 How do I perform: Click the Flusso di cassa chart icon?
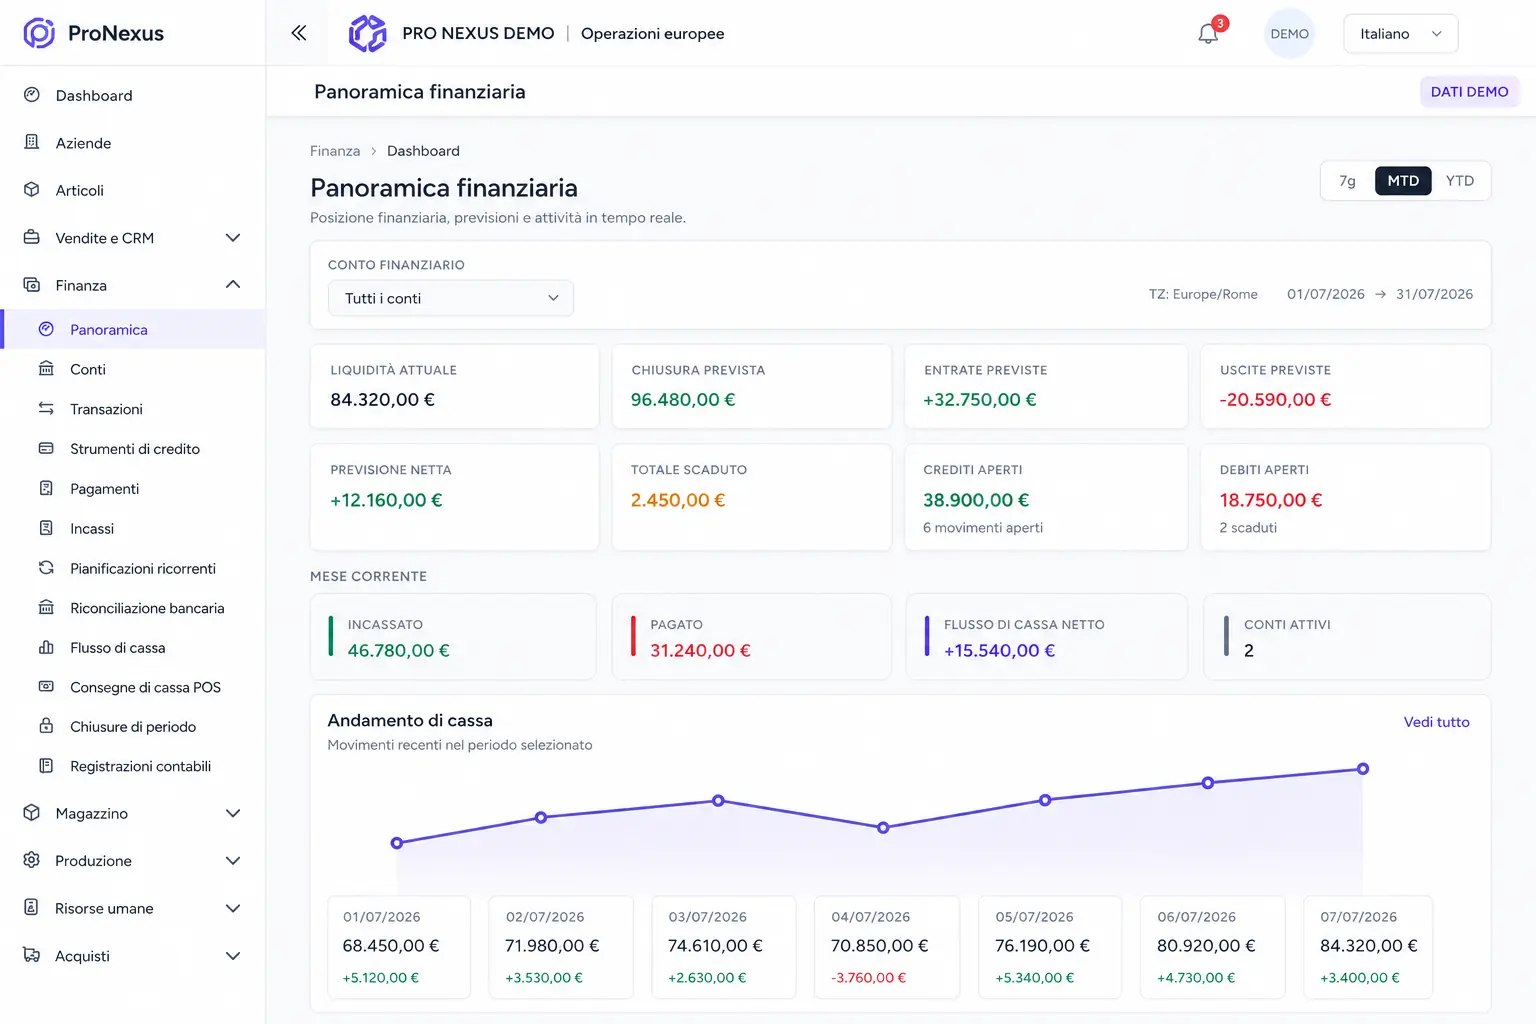coord(46,648)
